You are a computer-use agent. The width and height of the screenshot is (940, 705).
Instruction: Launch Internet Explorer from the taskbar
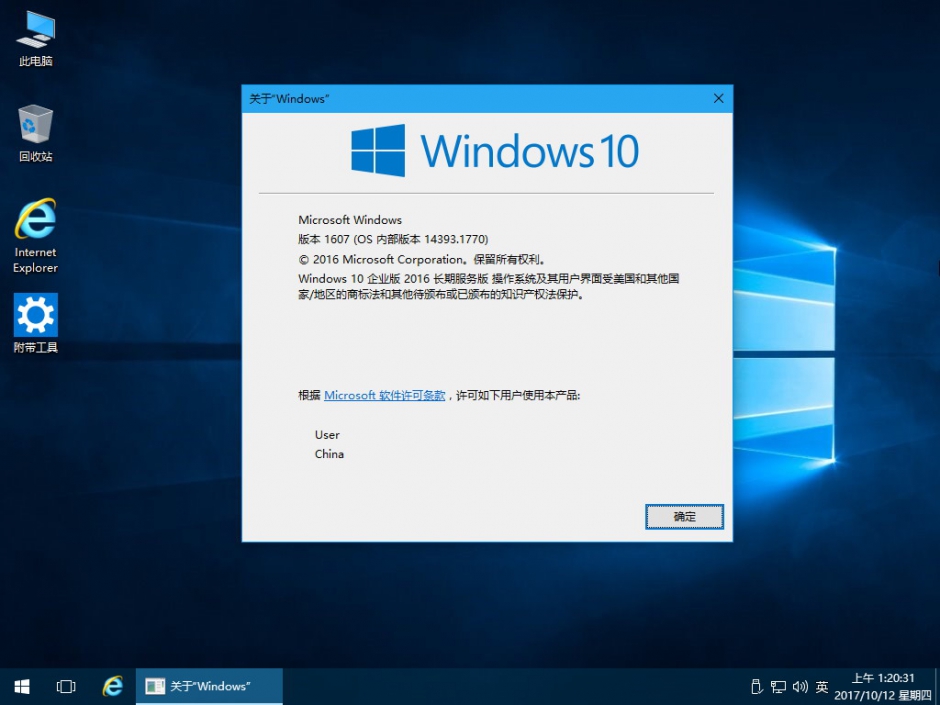click(x=112, y=686)
